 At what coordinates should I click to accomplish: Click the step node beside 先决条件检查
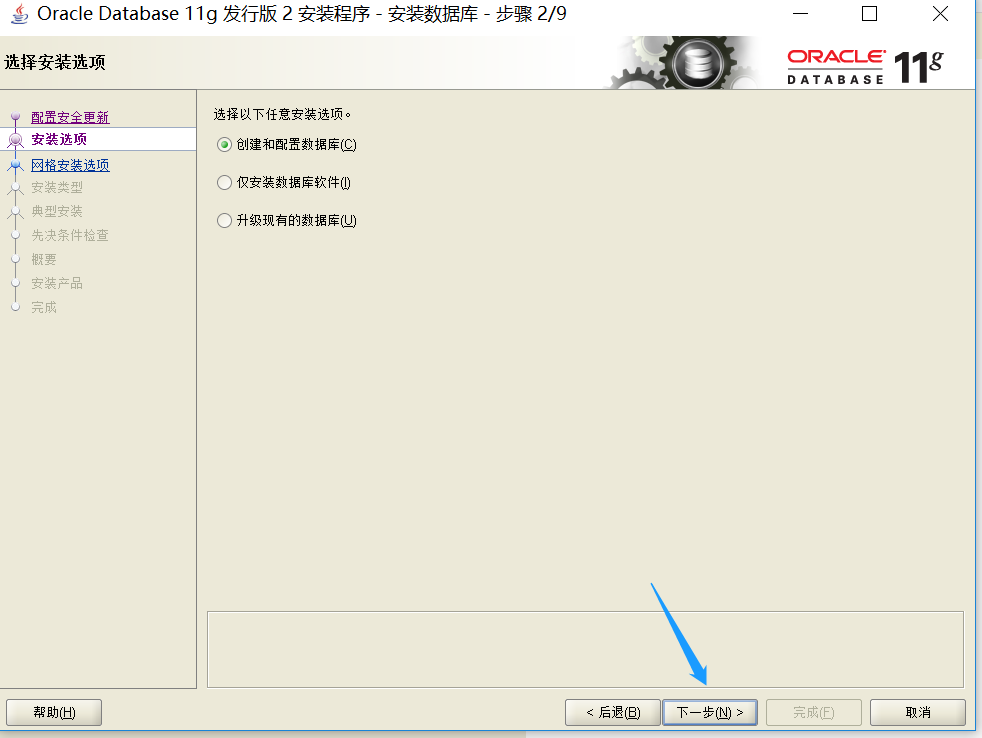14,235
